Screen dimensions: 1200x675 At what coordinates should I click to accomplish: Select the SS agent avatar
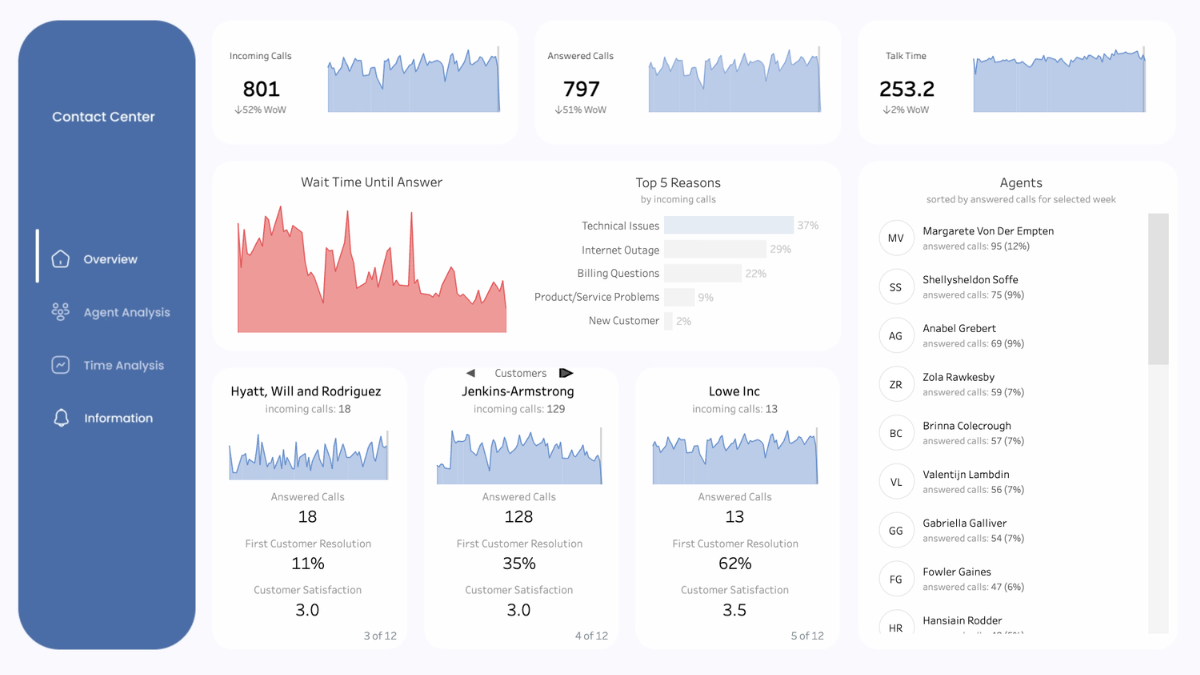896,287
